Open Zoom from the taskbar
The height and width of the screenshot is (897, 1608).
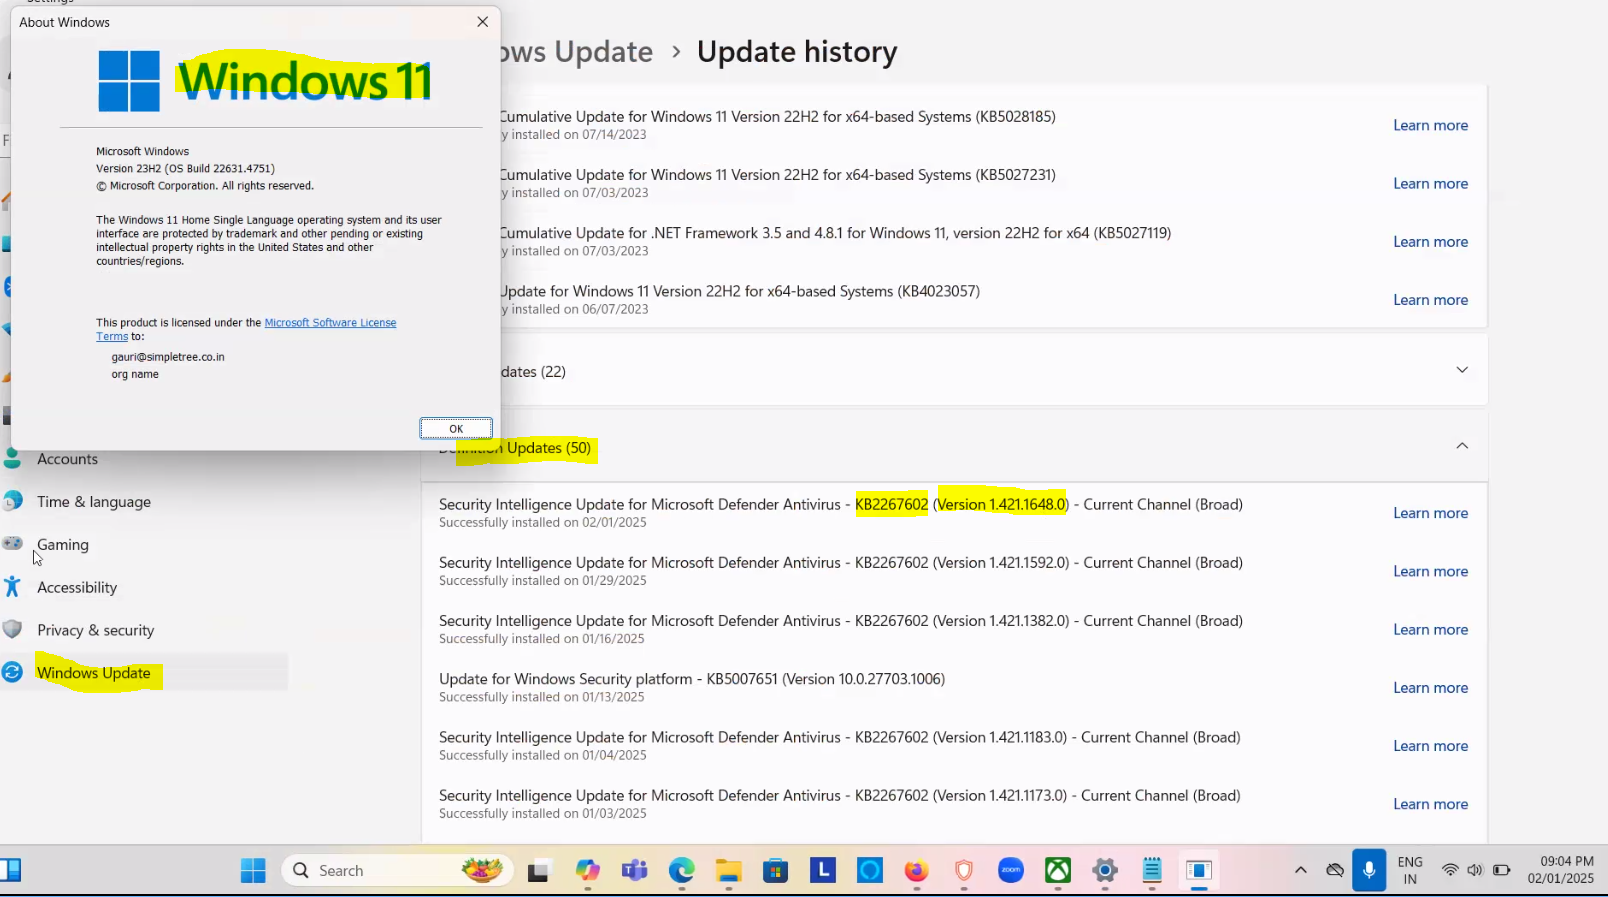click(1011, 871)
